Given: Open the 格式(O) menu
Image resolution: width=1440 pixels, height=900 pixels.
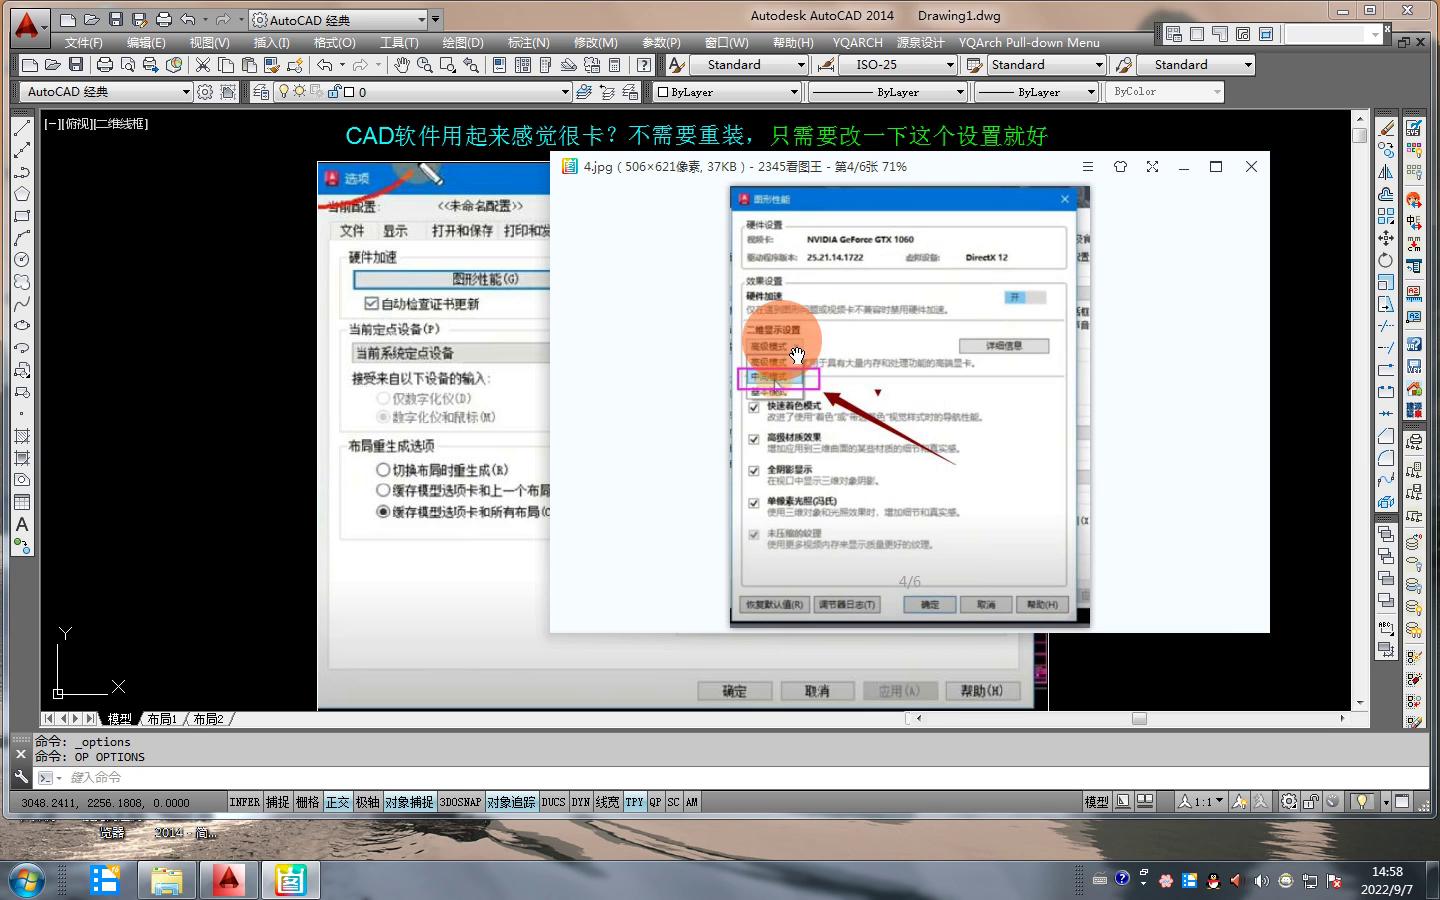Looking at the screenshot, I should coord(334,43).
